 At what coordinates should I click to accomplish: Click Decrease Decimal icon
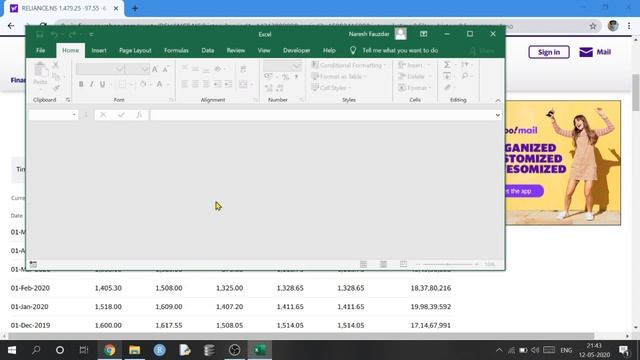point(280,88)
